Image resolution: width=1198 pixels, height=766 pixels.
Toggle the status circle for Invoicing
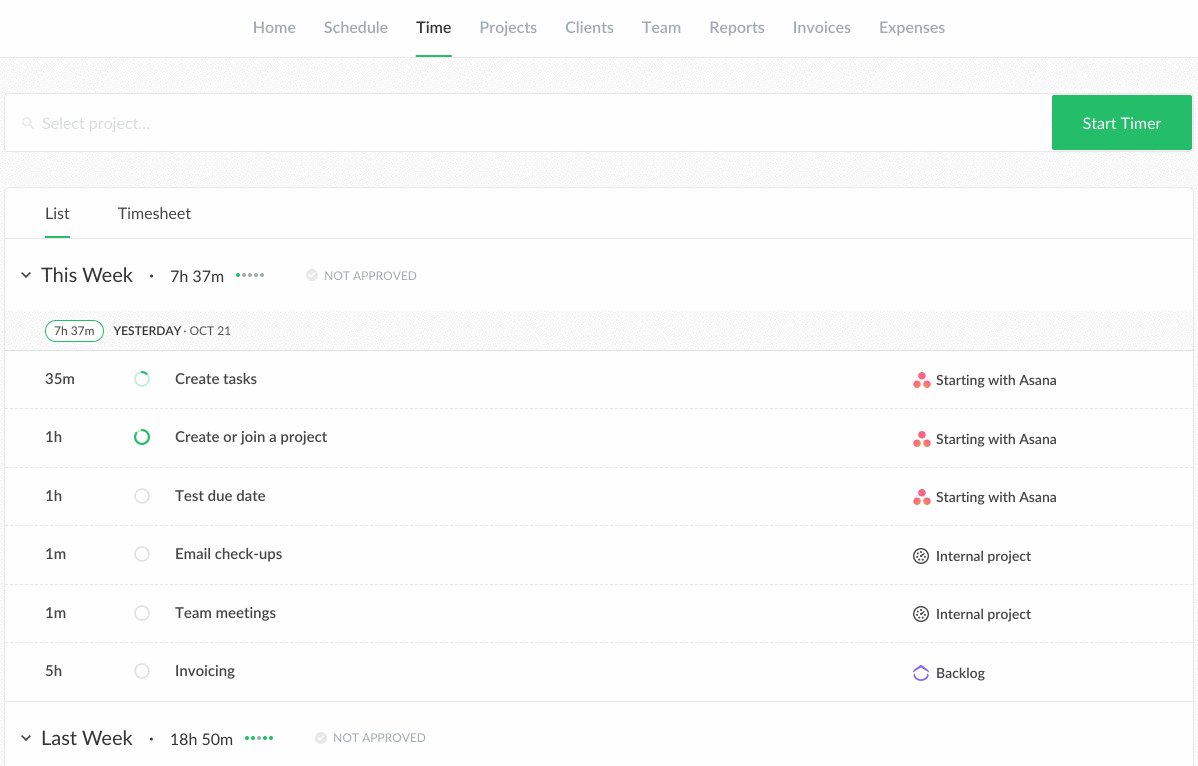[142, 671]
